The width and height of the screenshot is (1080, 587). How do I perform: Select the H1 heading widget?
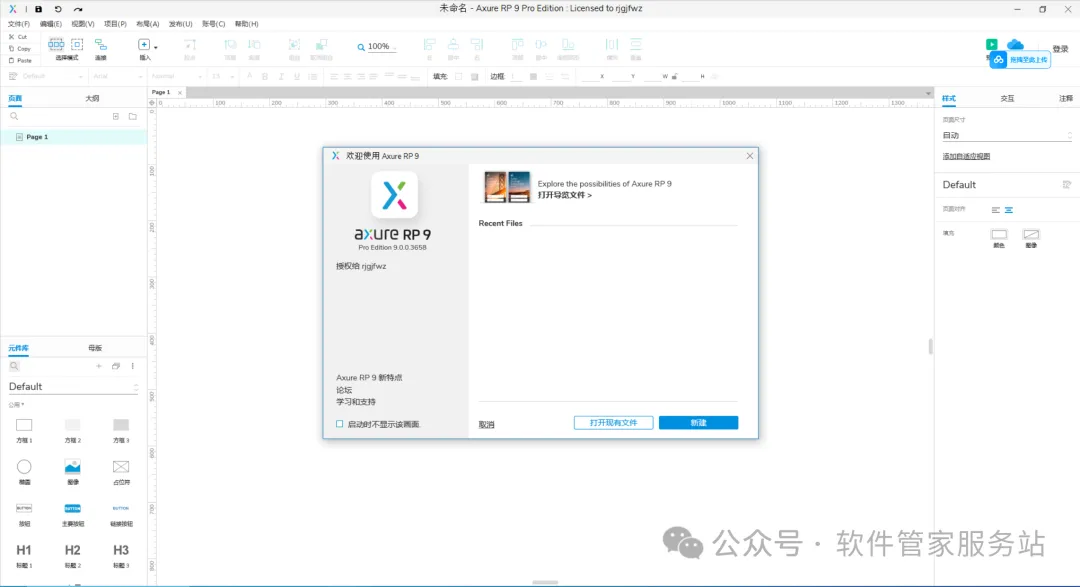click(x=24, y=555)
